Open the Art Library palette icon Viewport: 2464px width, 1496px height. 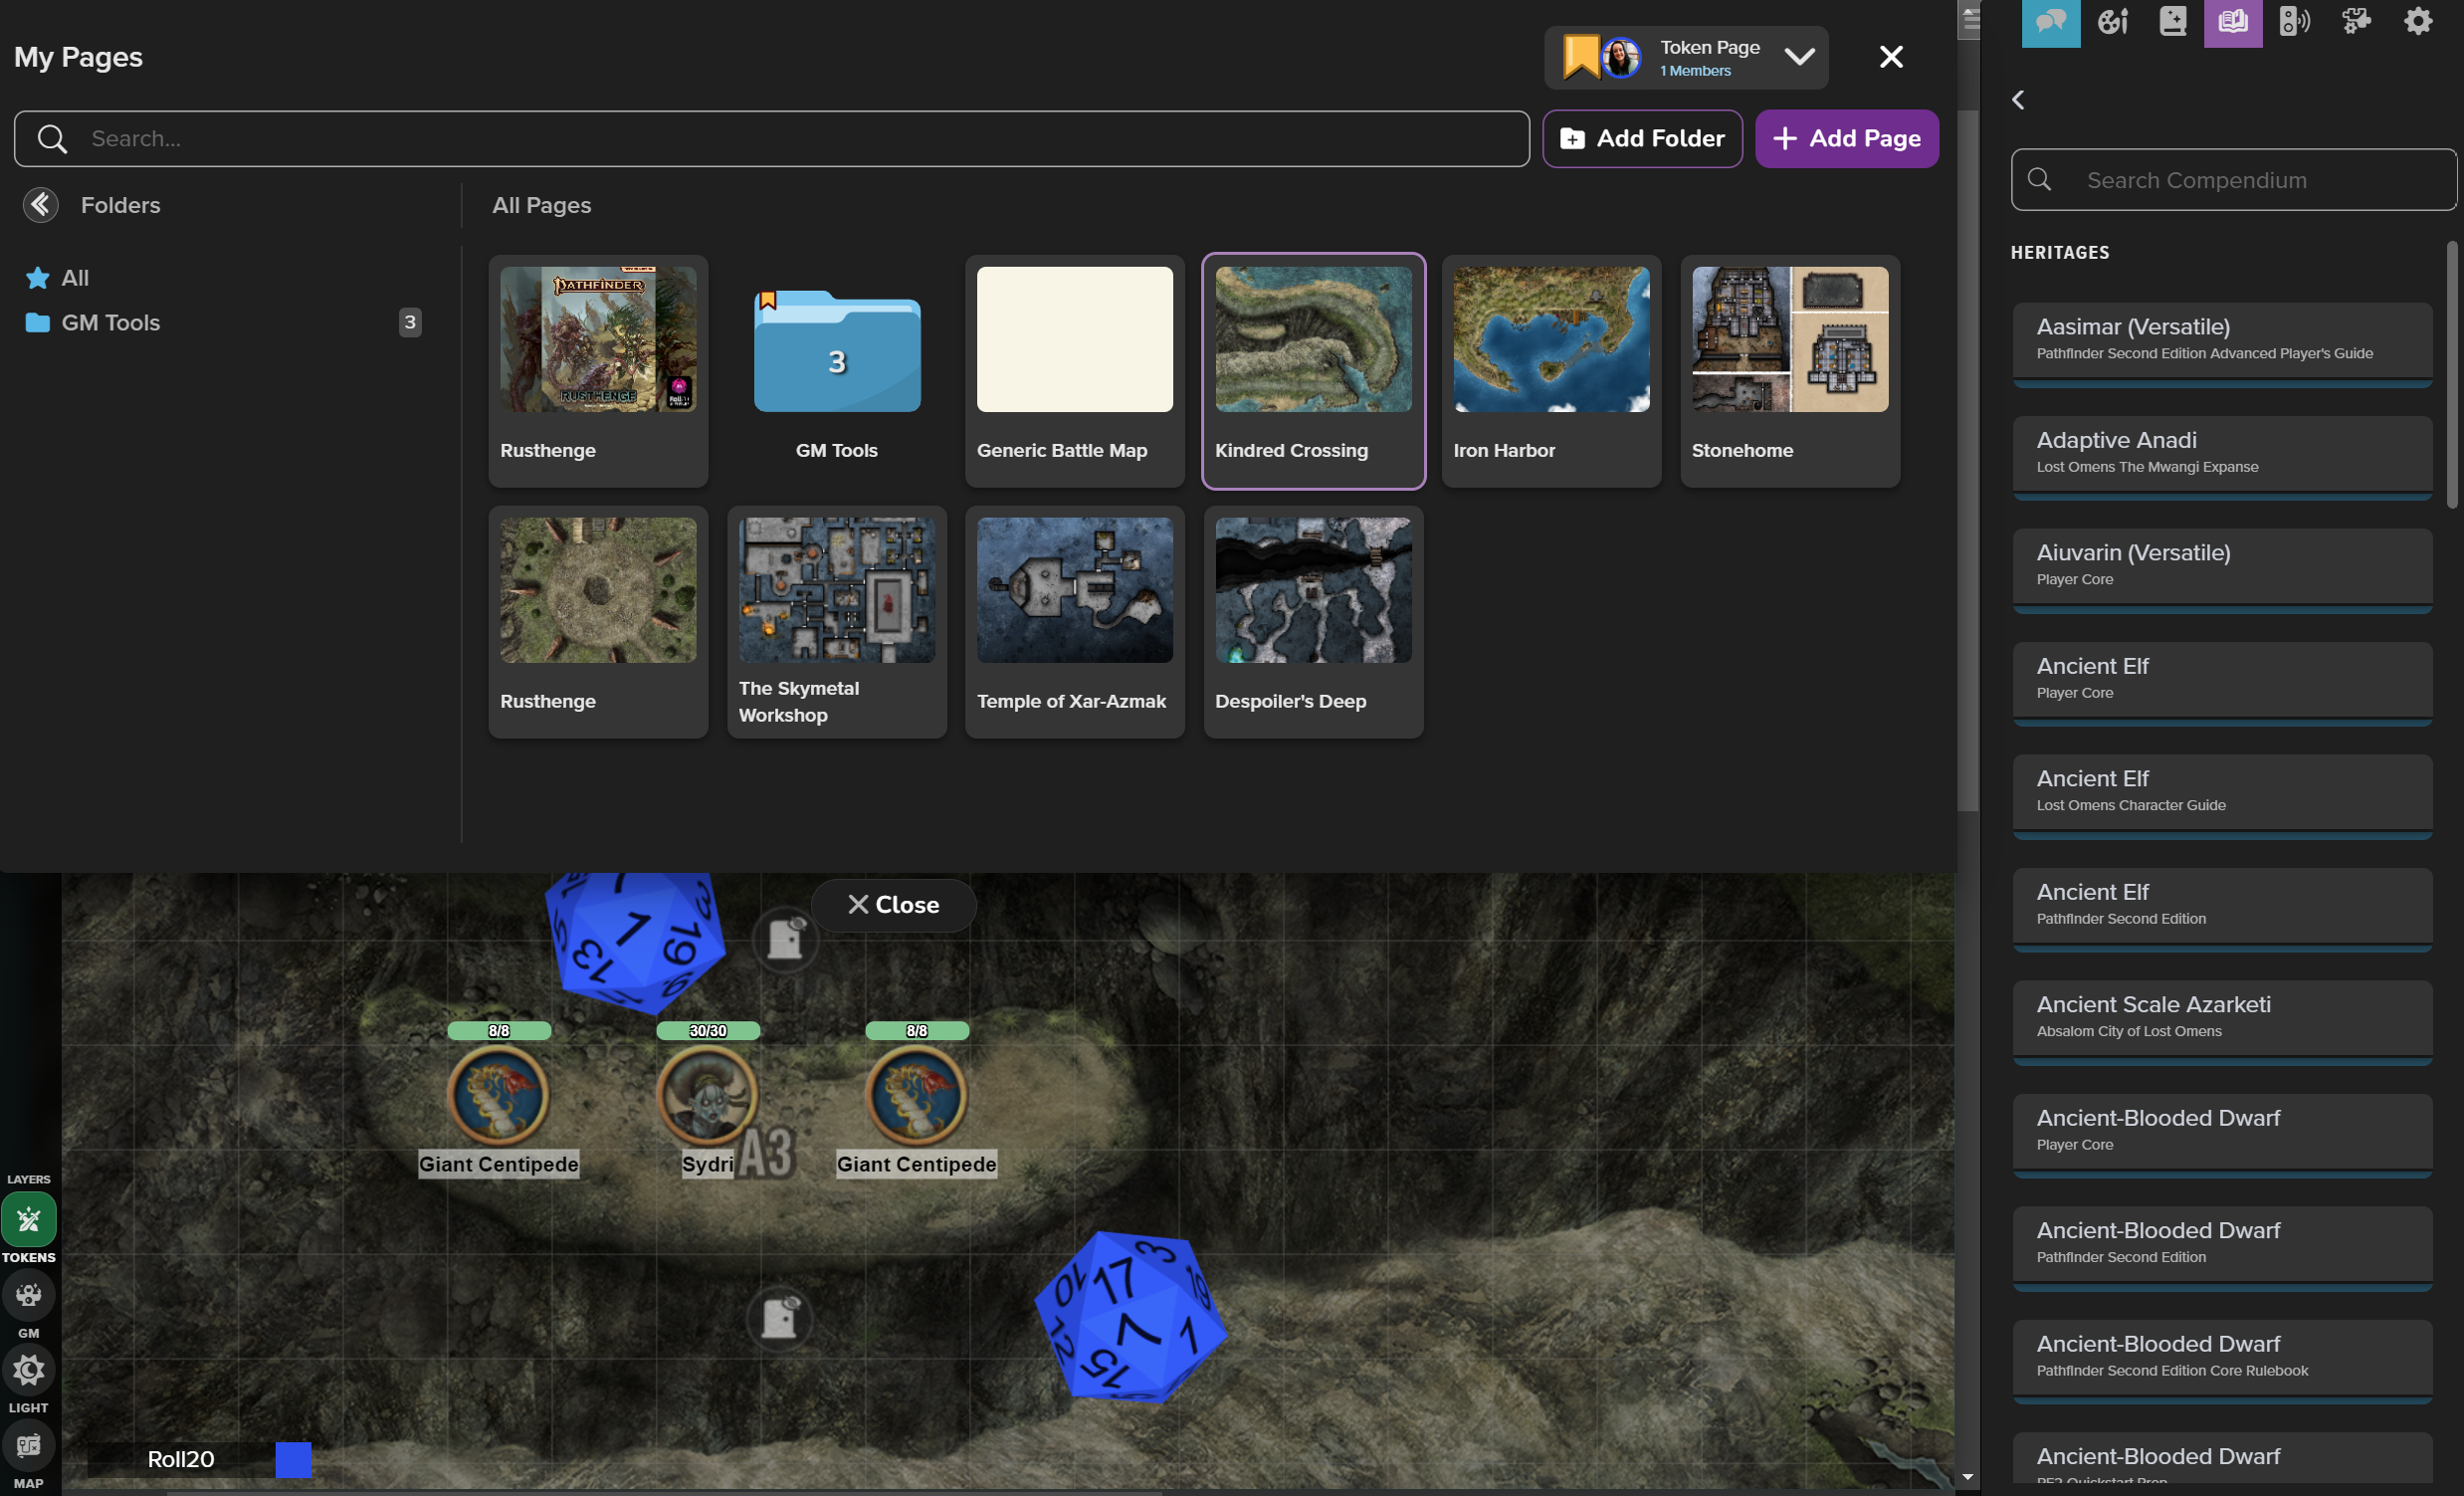[2112, 22]
